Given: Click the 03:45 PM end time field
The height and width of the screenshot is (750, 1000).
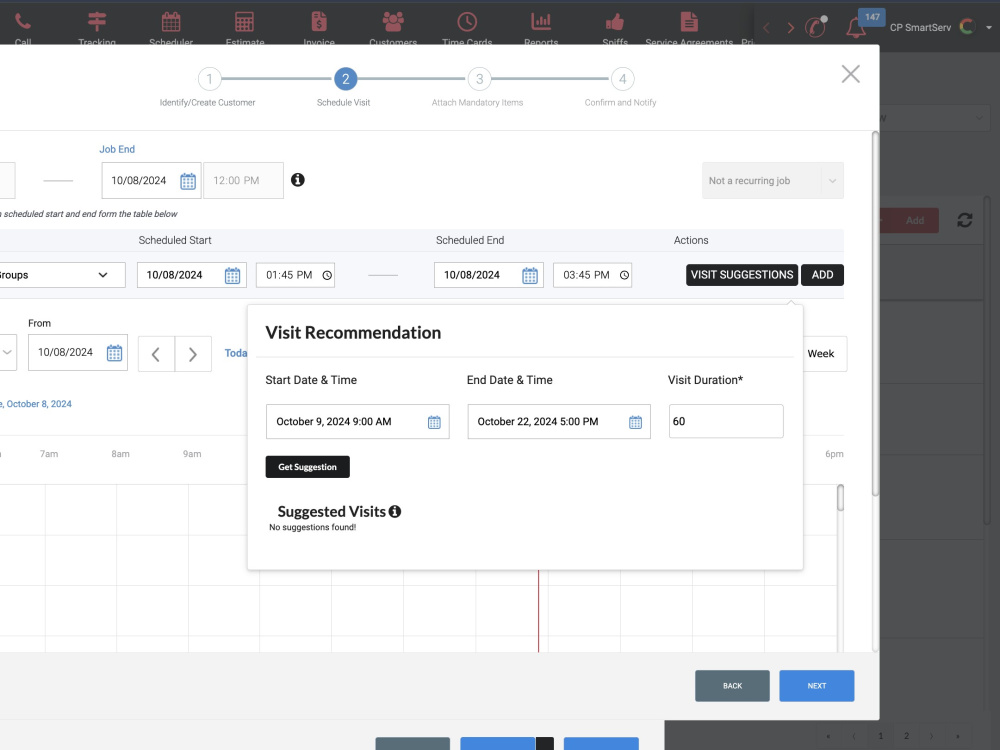Looking at the screenshot, I should (592, 275).
